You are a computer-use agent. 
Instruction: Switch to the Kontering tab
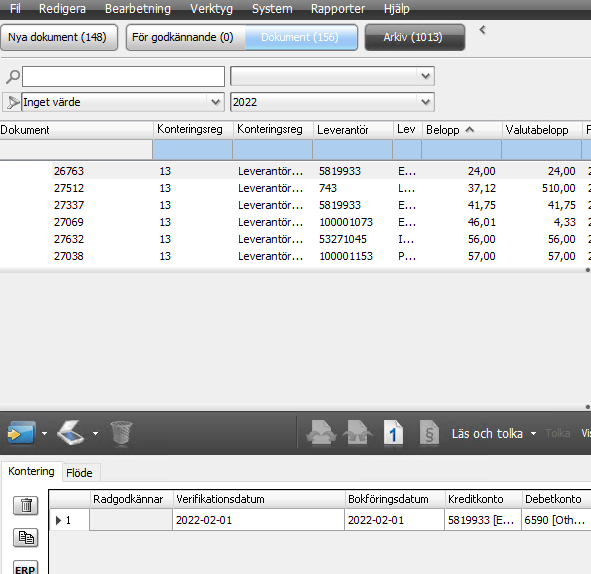point(31,471)
